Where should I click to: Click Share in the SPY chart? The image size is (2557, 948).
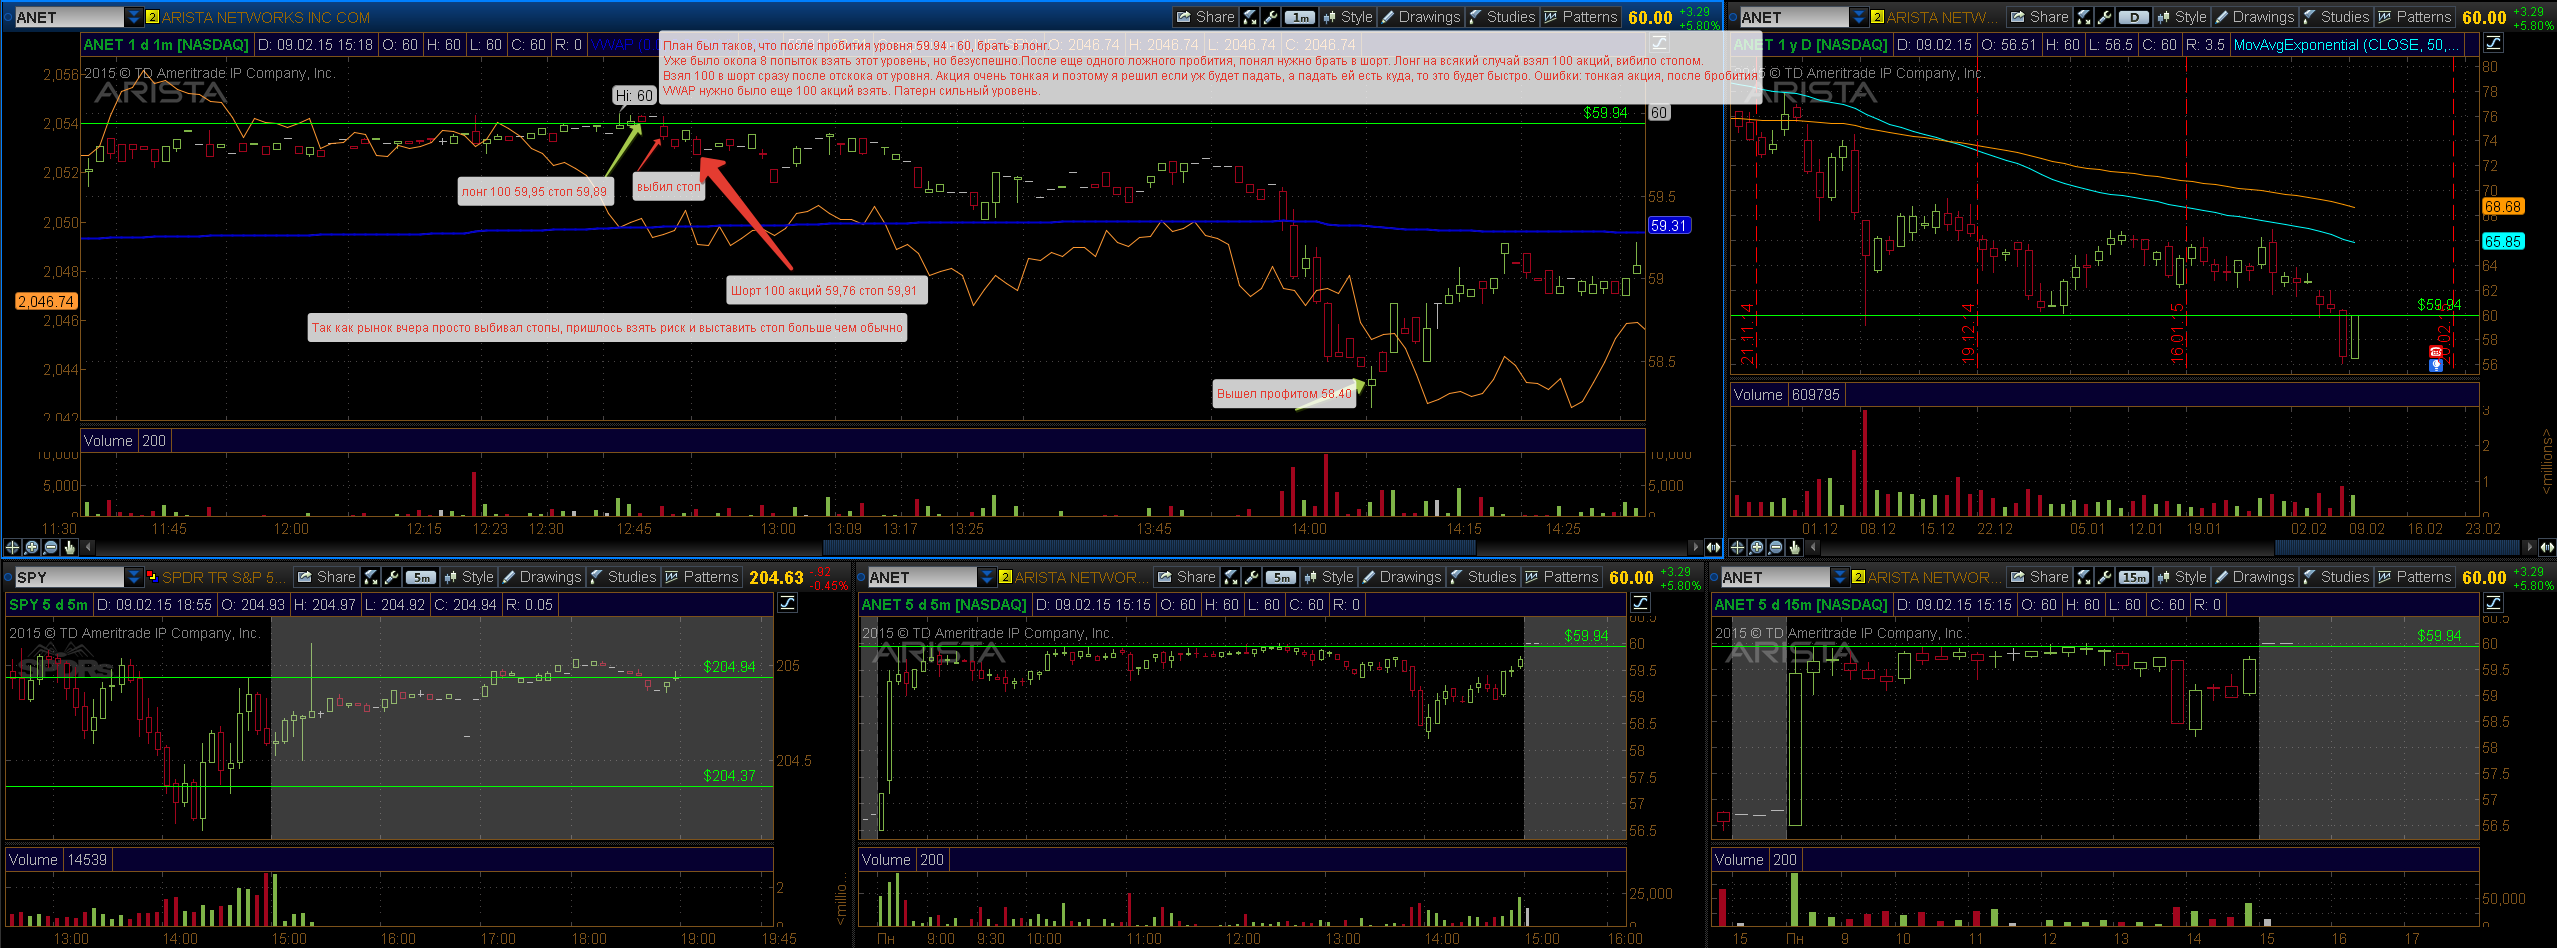coord(326,577)
